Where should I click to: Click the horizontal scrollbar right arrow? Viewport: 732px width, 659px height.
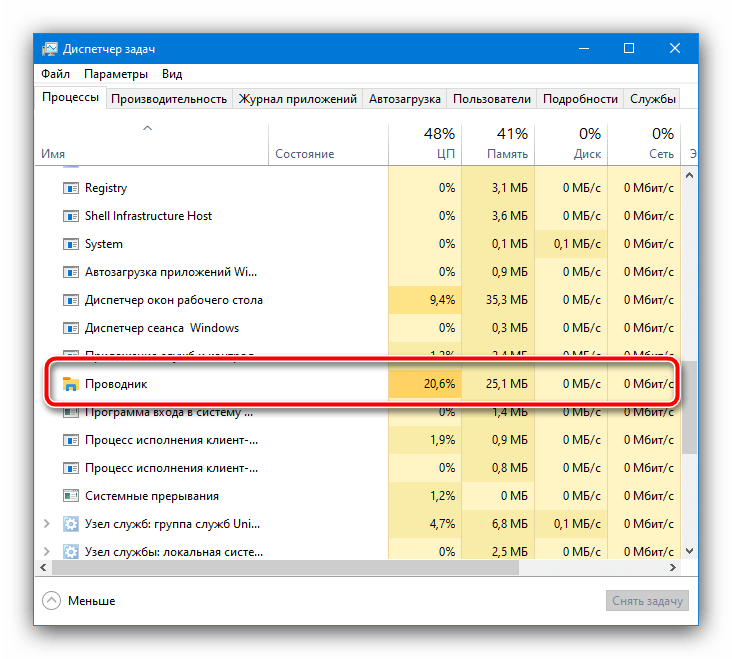(x=673, y=568)
